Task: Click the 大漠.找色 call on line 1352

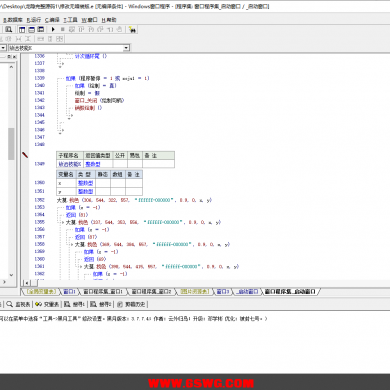Action: [134, 200]
